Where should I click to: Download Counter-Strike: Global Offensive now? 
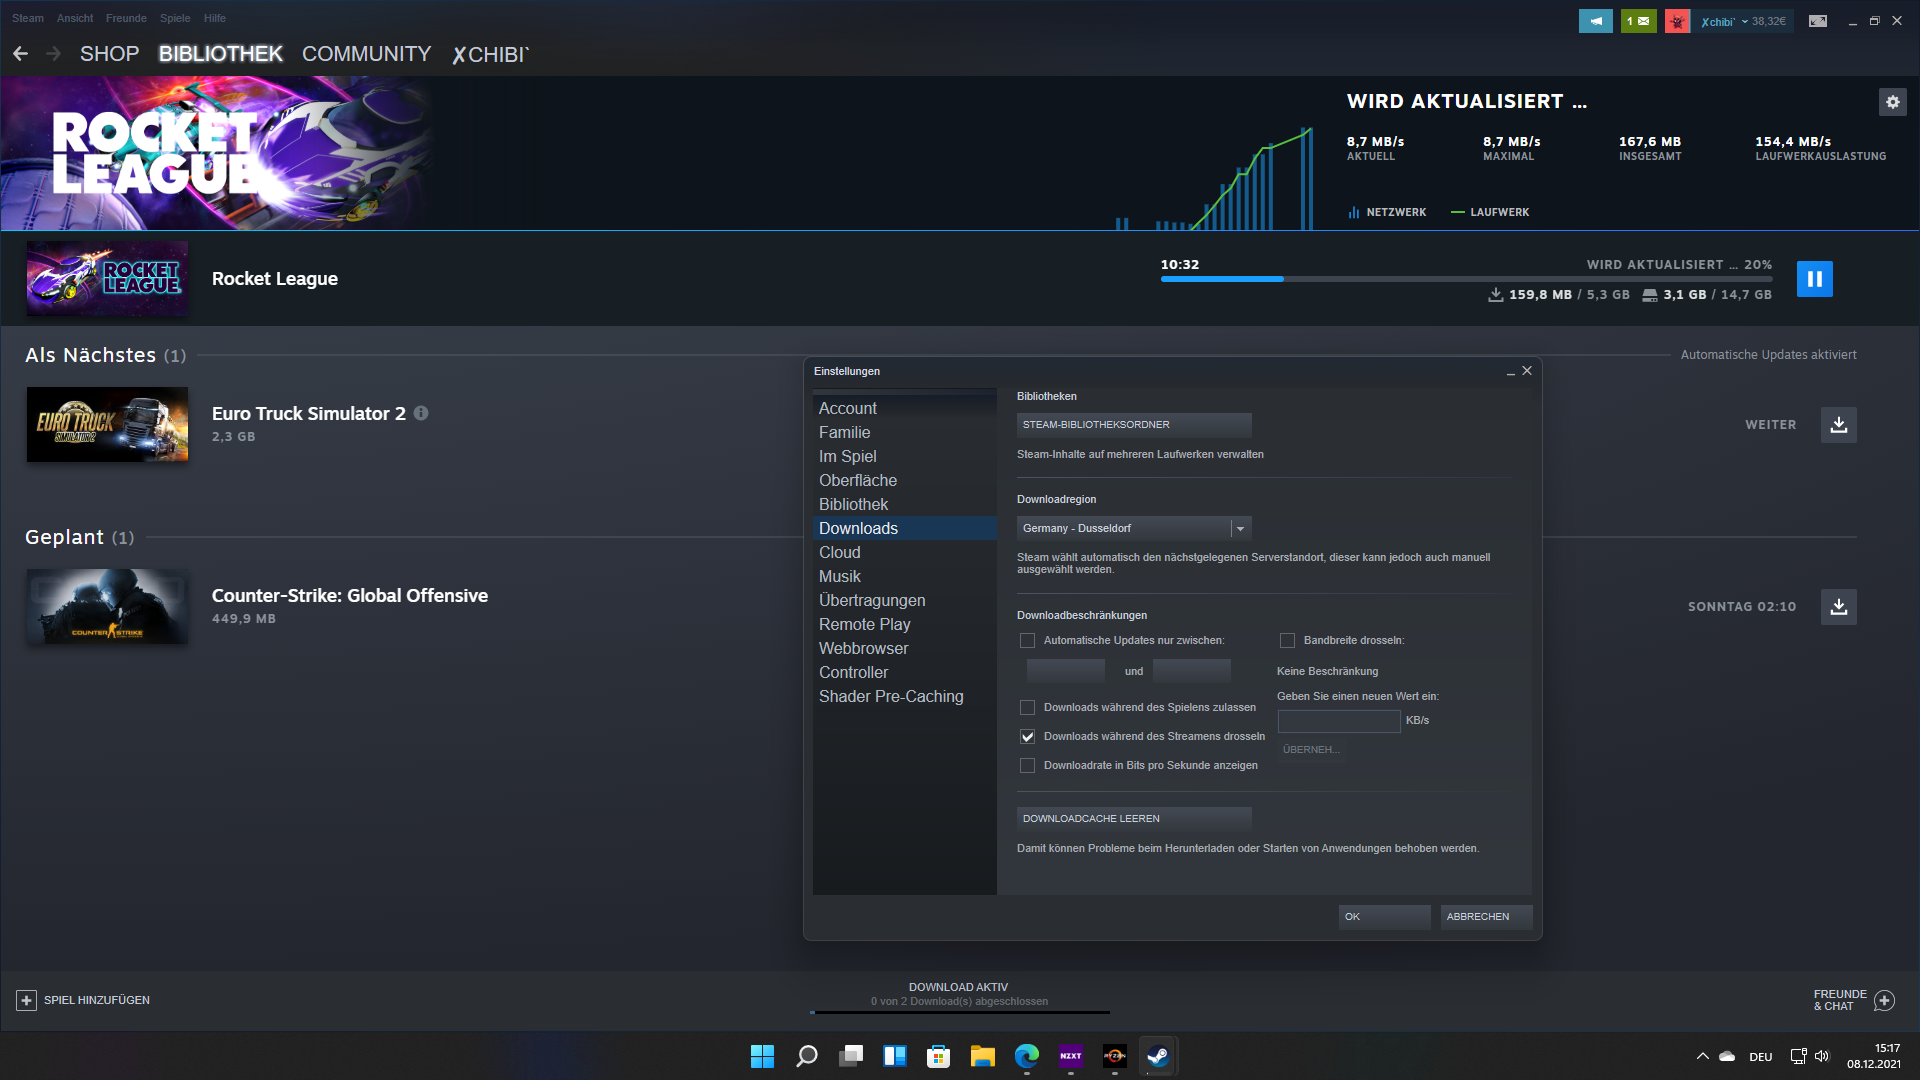click(1838, 607)
